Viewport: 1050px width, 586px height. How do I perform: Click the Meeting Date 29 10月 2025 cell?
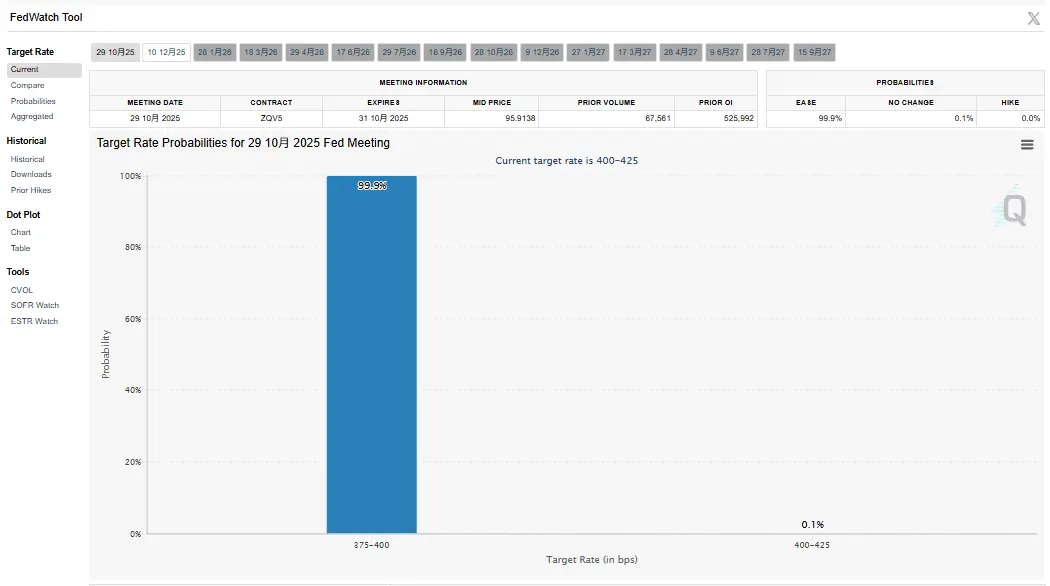tap(155, 119)
